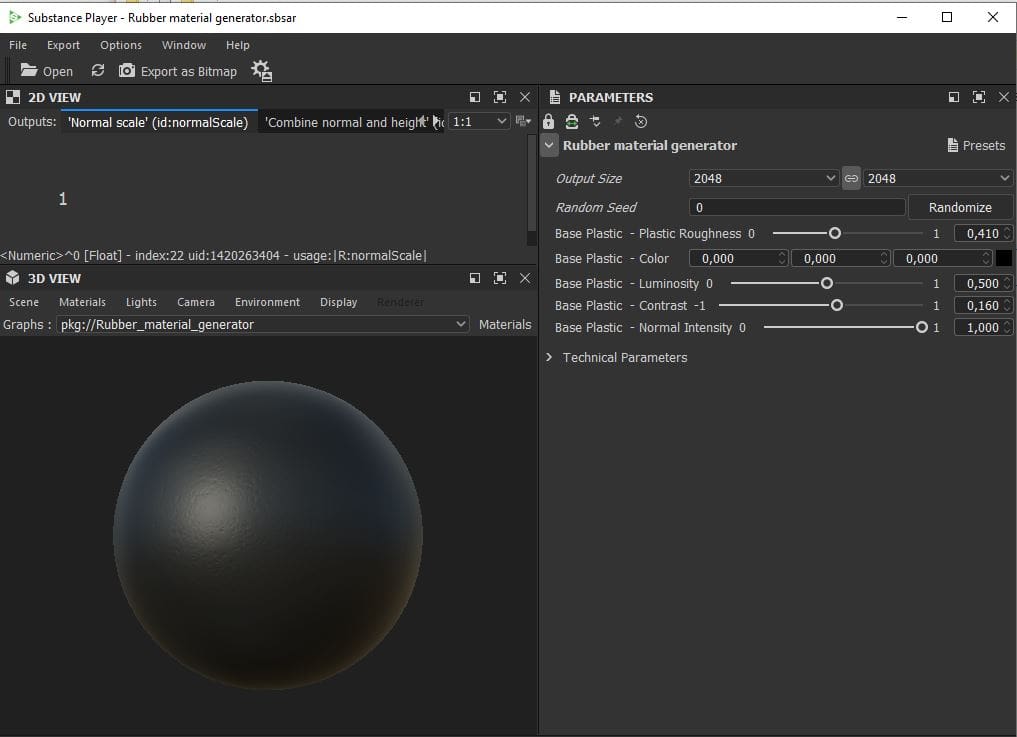Maximize the PARAMETERS panel
Screen dimensions: 1017x737
pyautogui.click(x=978, y=97)
